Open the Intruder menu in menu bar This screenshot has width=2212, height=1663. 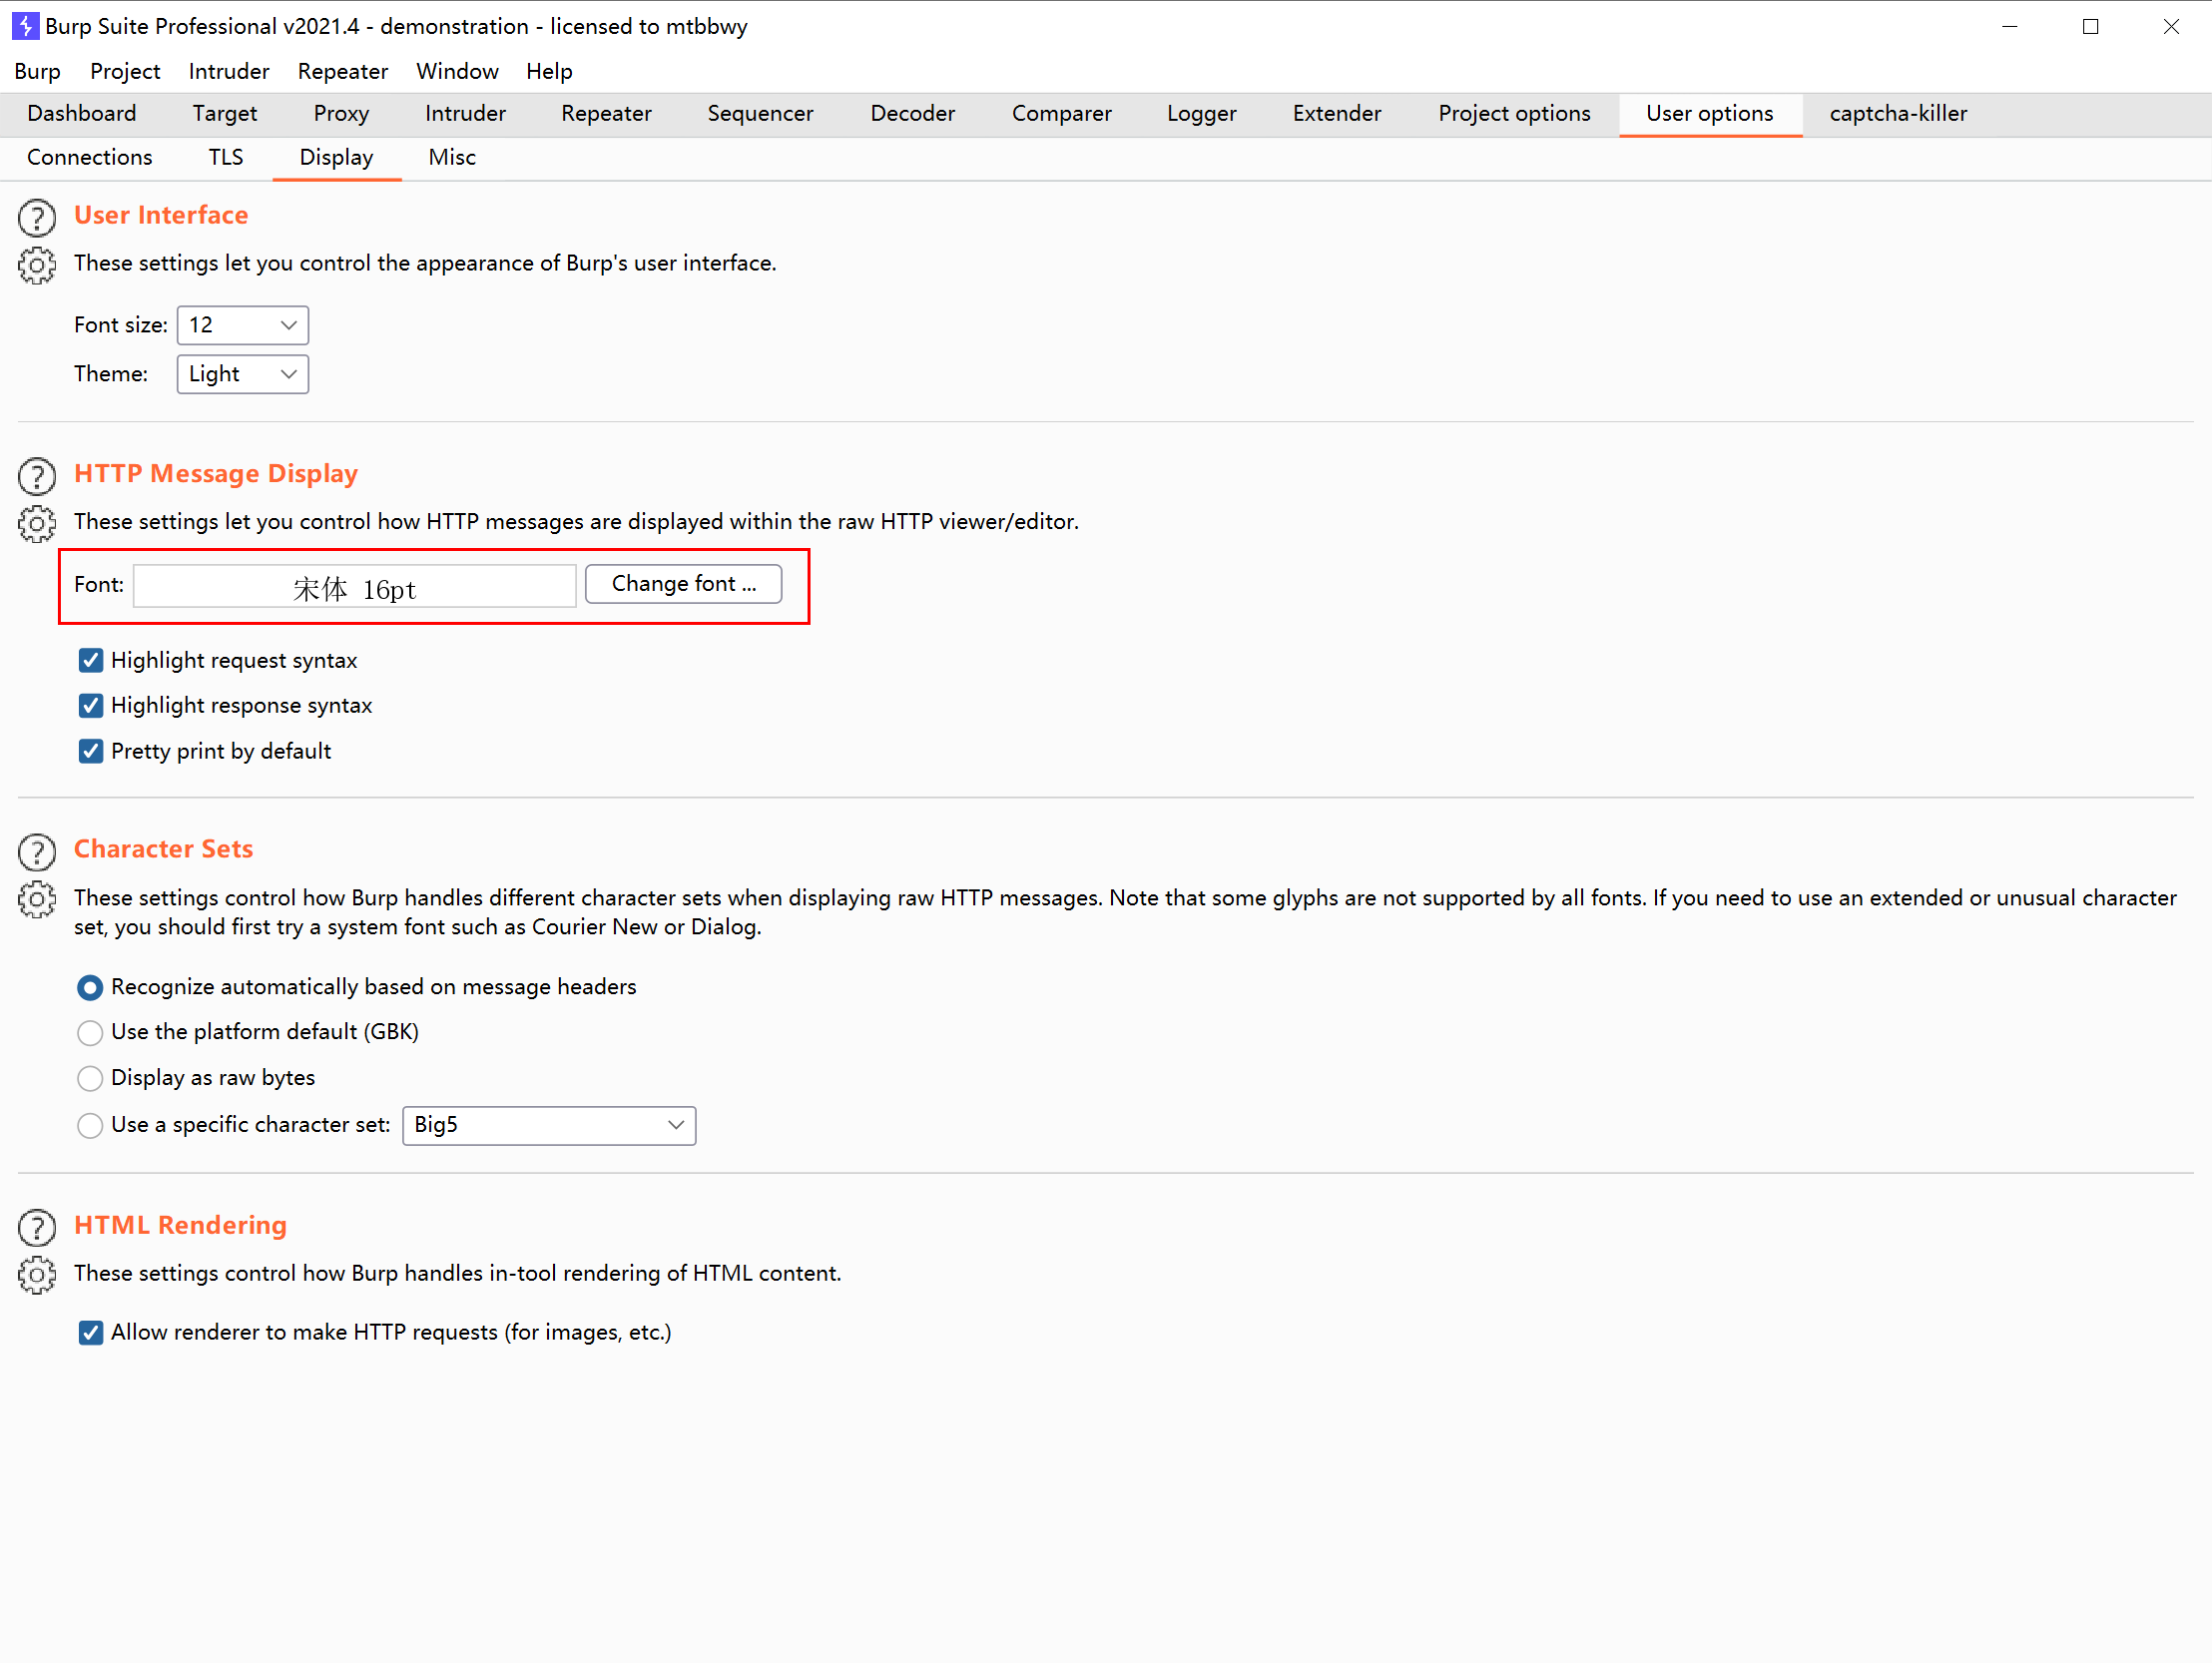(x=229, y=71)
